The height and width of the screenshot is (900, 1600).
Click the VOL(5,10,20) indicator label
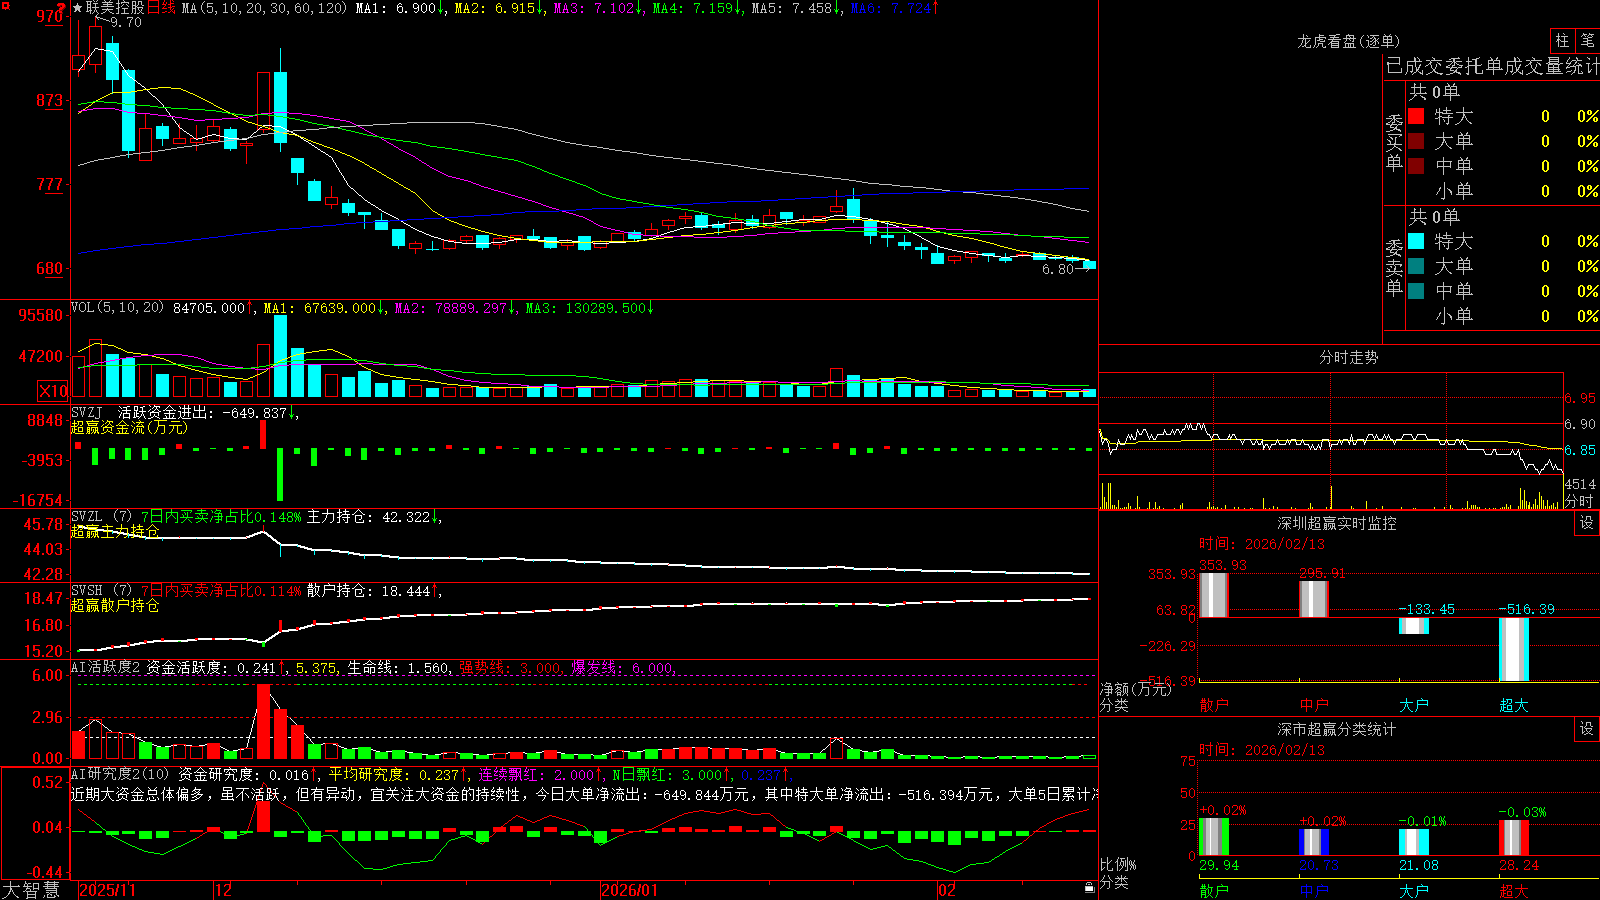pyautogui.click(x=117, y=308)
